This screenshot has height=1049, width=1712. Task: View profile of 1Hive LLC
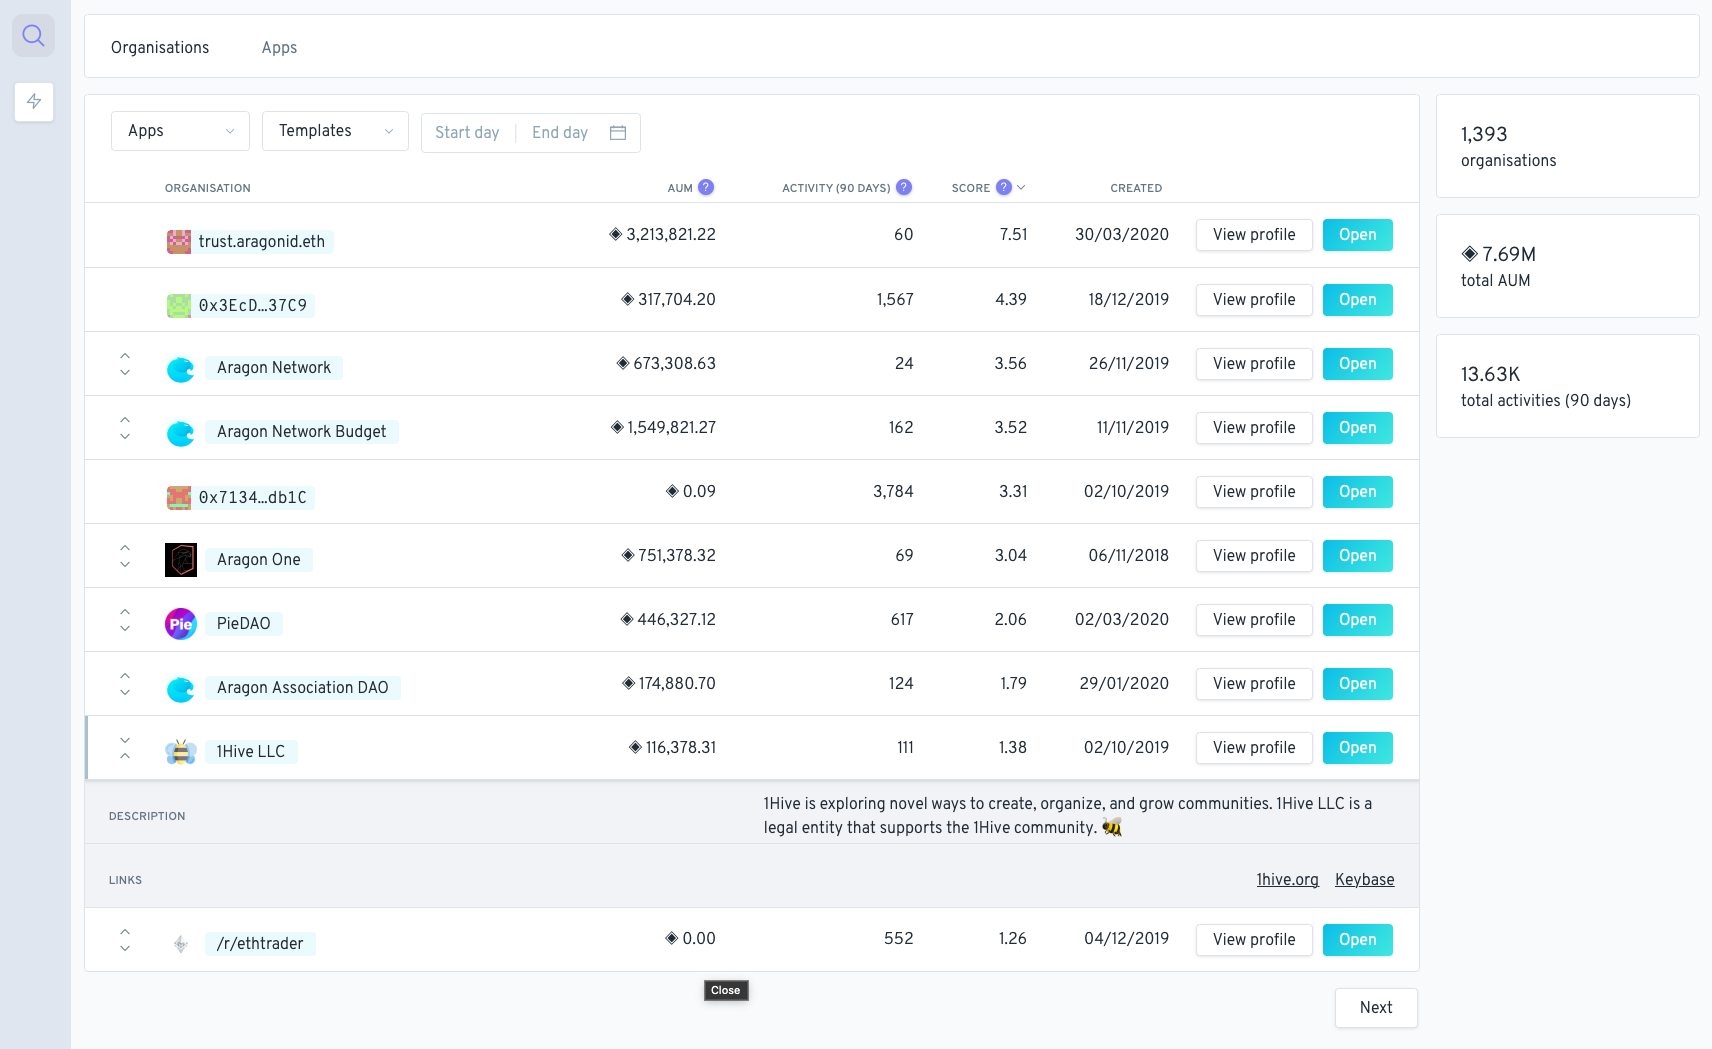(1254, 748)
